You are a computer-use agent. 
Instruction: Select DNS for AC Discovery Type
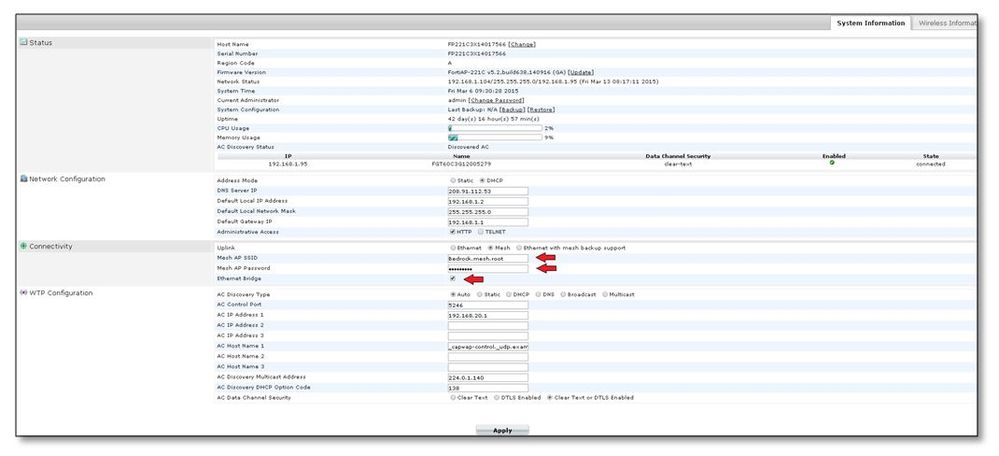click(538, 295)
